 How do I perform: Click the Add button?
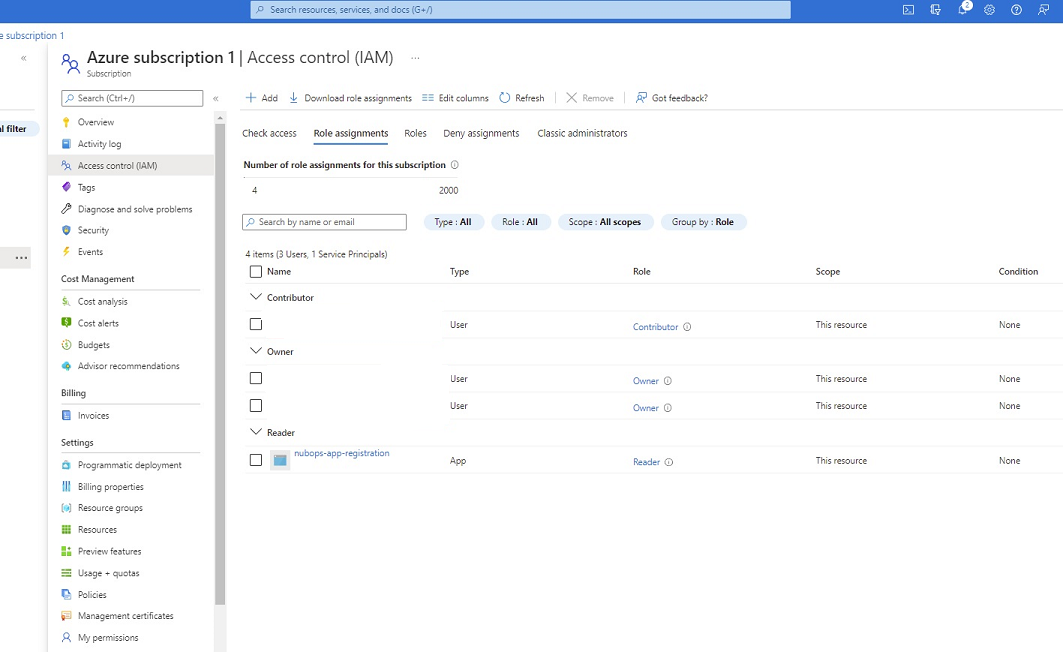click(x=262, y=98)
